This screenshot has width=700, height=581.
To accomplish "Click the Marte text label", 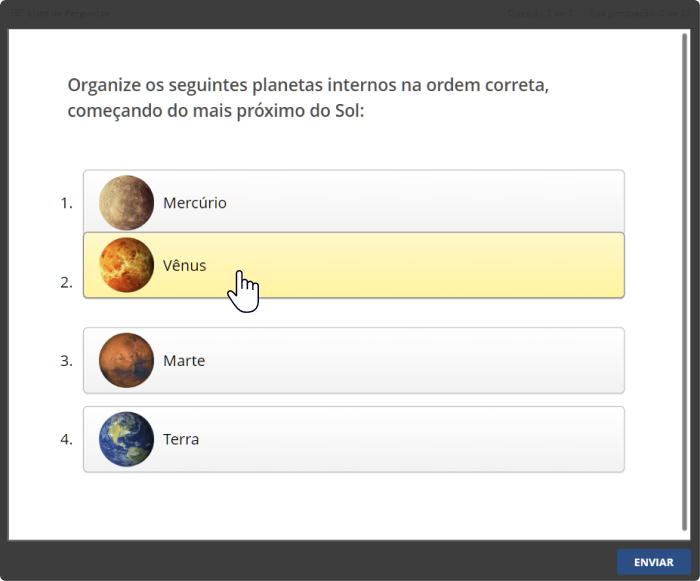I will (x=184, y=360).
